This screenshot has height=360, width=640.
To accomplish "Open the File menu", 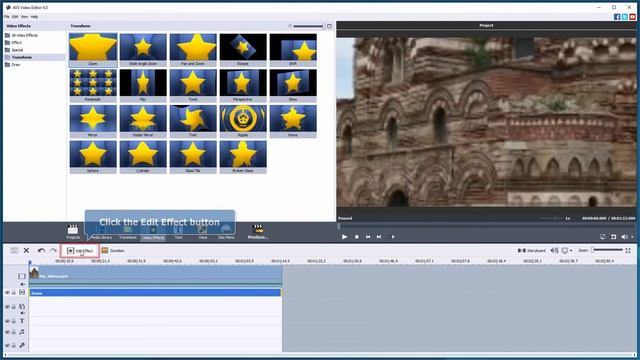I will 7,17.
